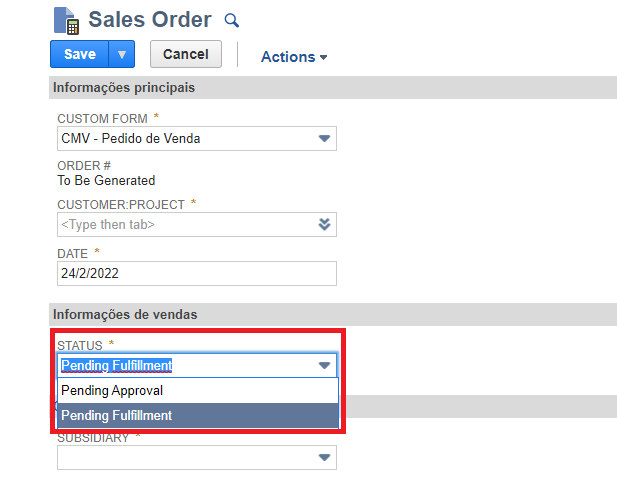Click inside the empty Subsidiary field

(197, 457)
